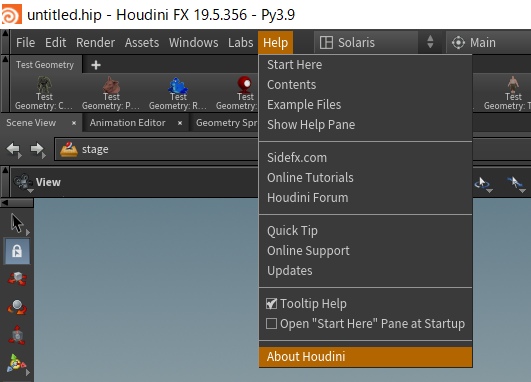Choose Contents from Help menu
This screenshot has width=531, height=382.
tap(366, 85)
